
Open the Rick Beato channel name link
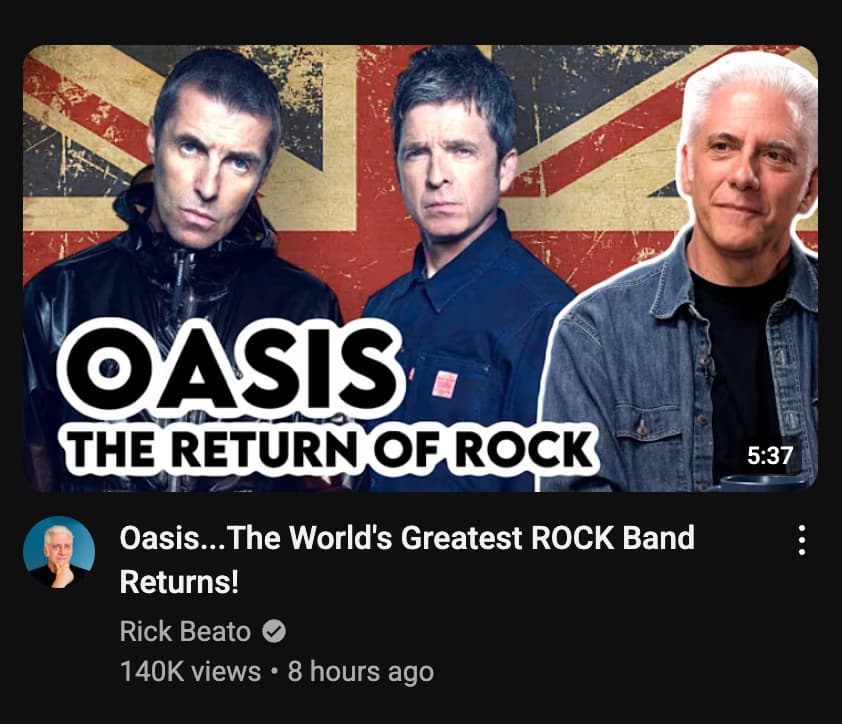tap(185, 631)
